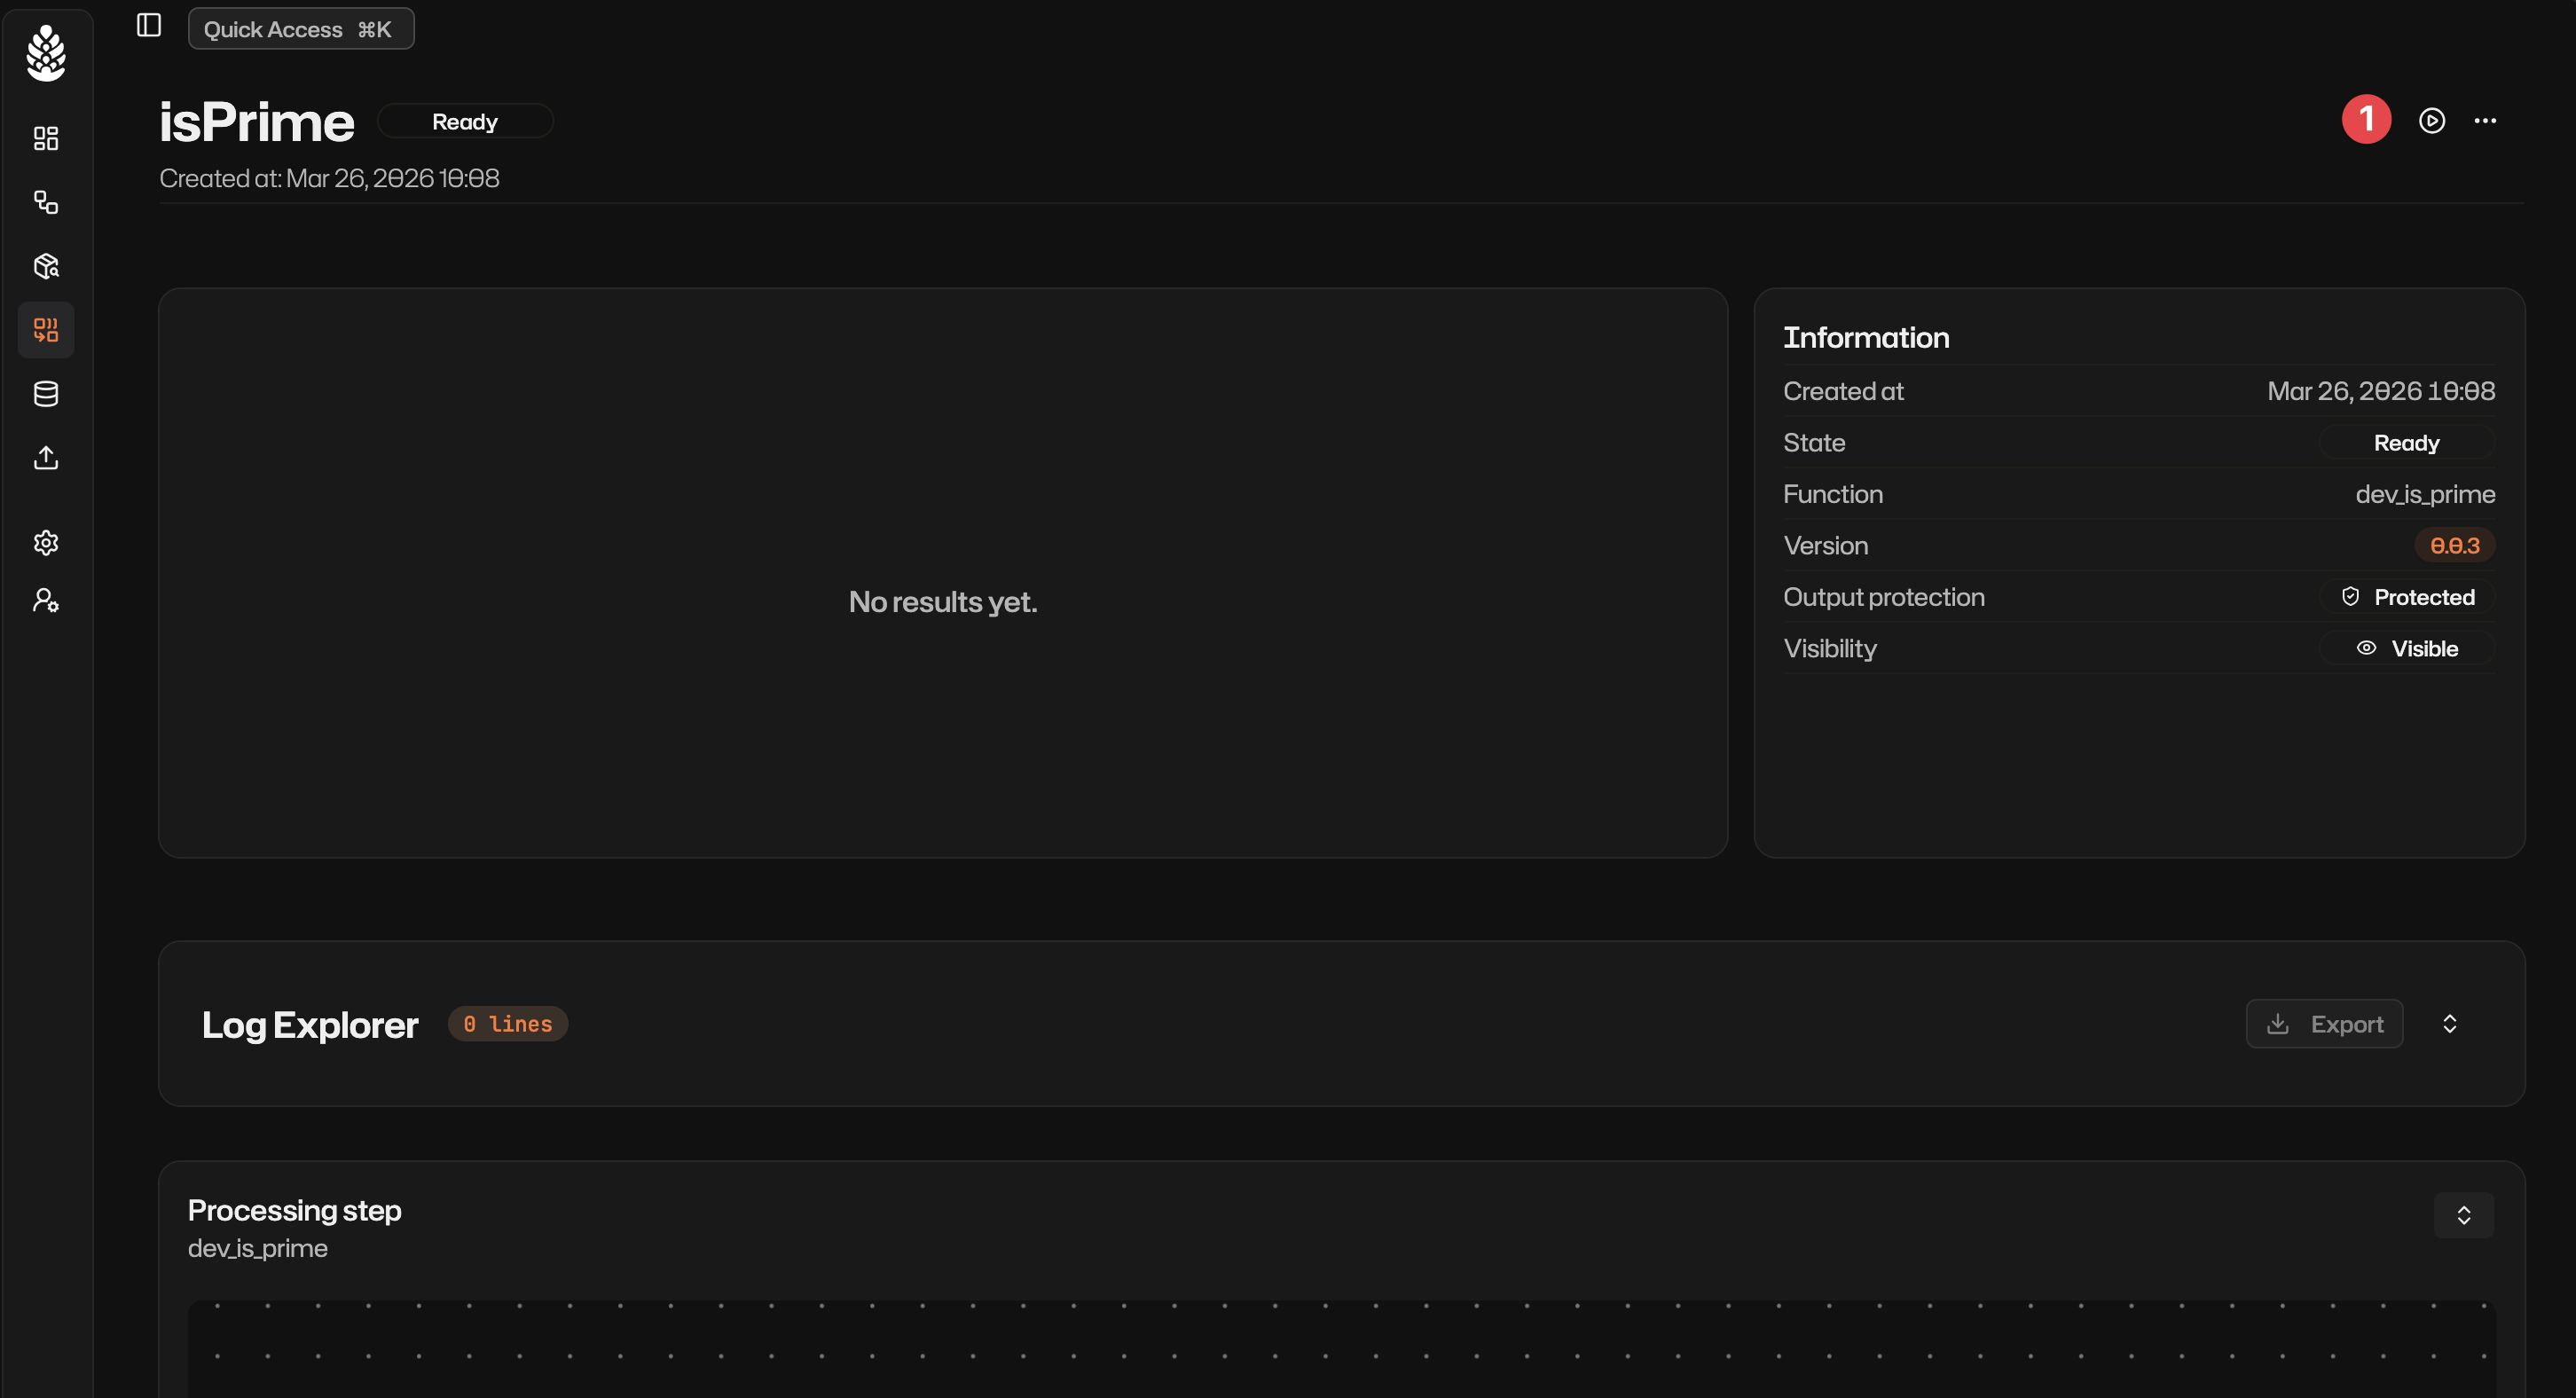Image resolution: width=2576 pixels, height=1398 pixels.
Task: Open the package search icon in sidebar
Action: [46, 266]
